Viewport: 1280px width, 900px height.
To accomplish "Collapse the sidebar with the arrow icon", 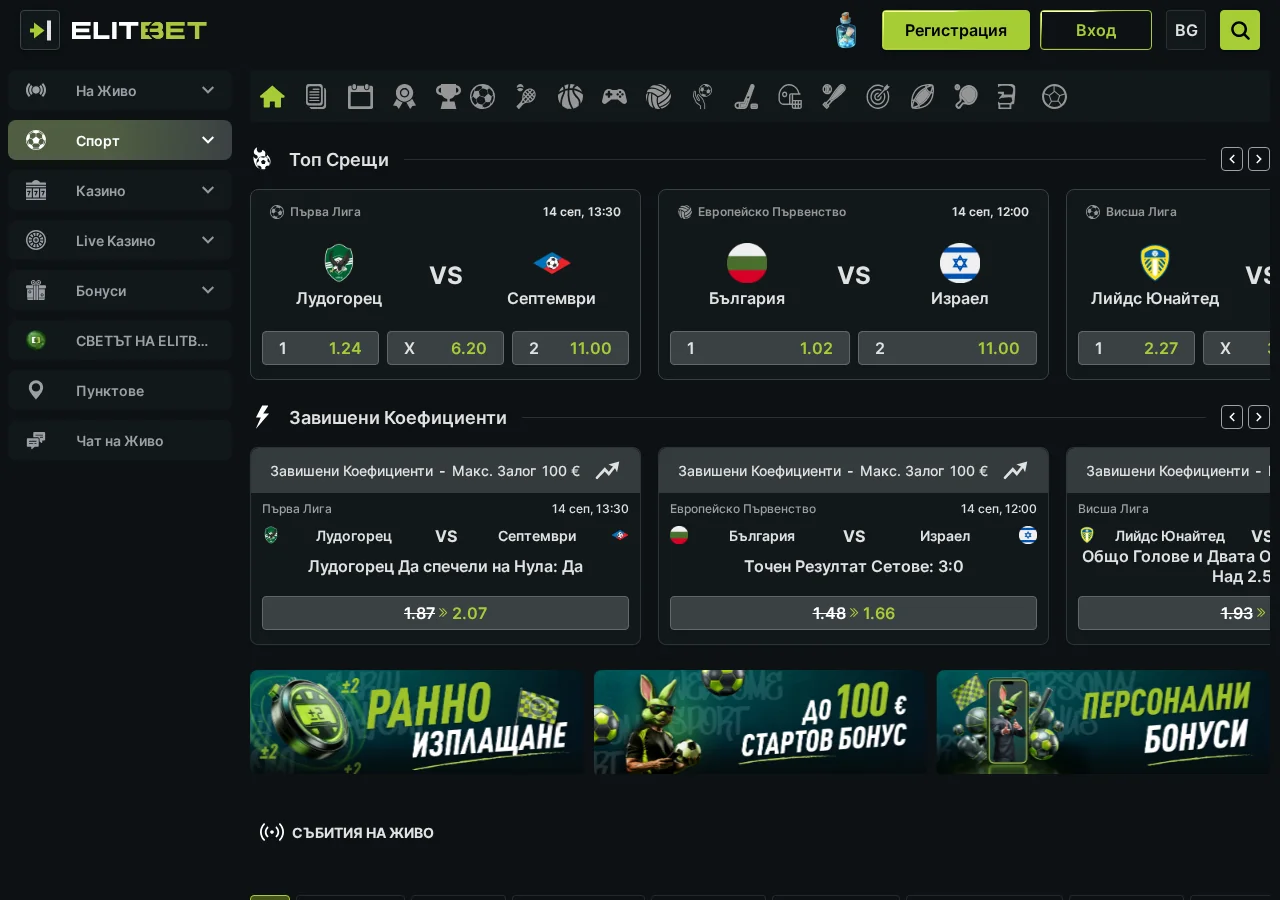I will click(40, 30).
